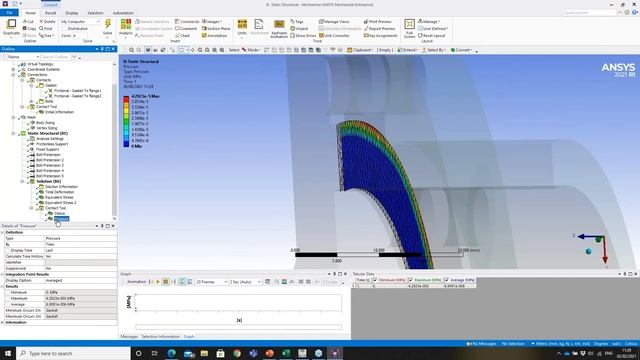Viewport: 640px width, 360px height.
Task: Toggle the Minimum [MPa] column checkbox
Action: [x=375, y=280]
